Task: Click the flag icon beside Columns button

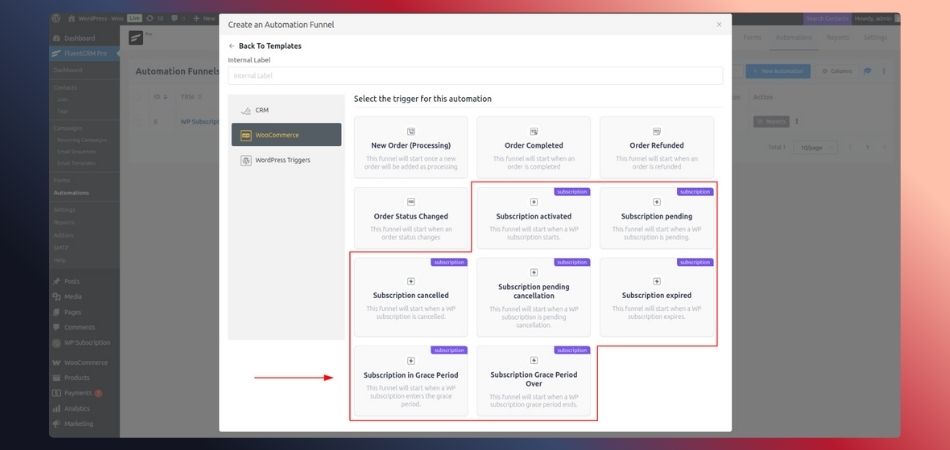Action: [x=868, y=71]
